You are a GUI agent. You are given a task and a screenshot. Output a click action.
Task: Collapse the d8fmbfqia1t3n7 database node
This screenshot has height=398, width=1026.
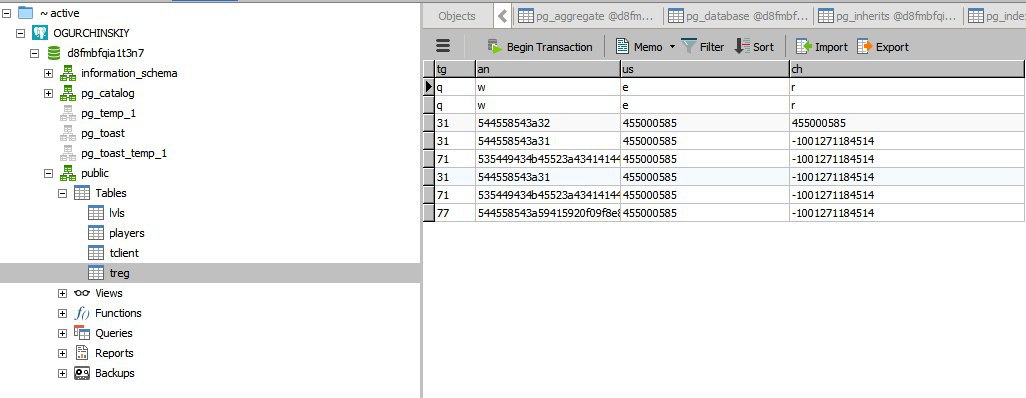pos(35,53)
